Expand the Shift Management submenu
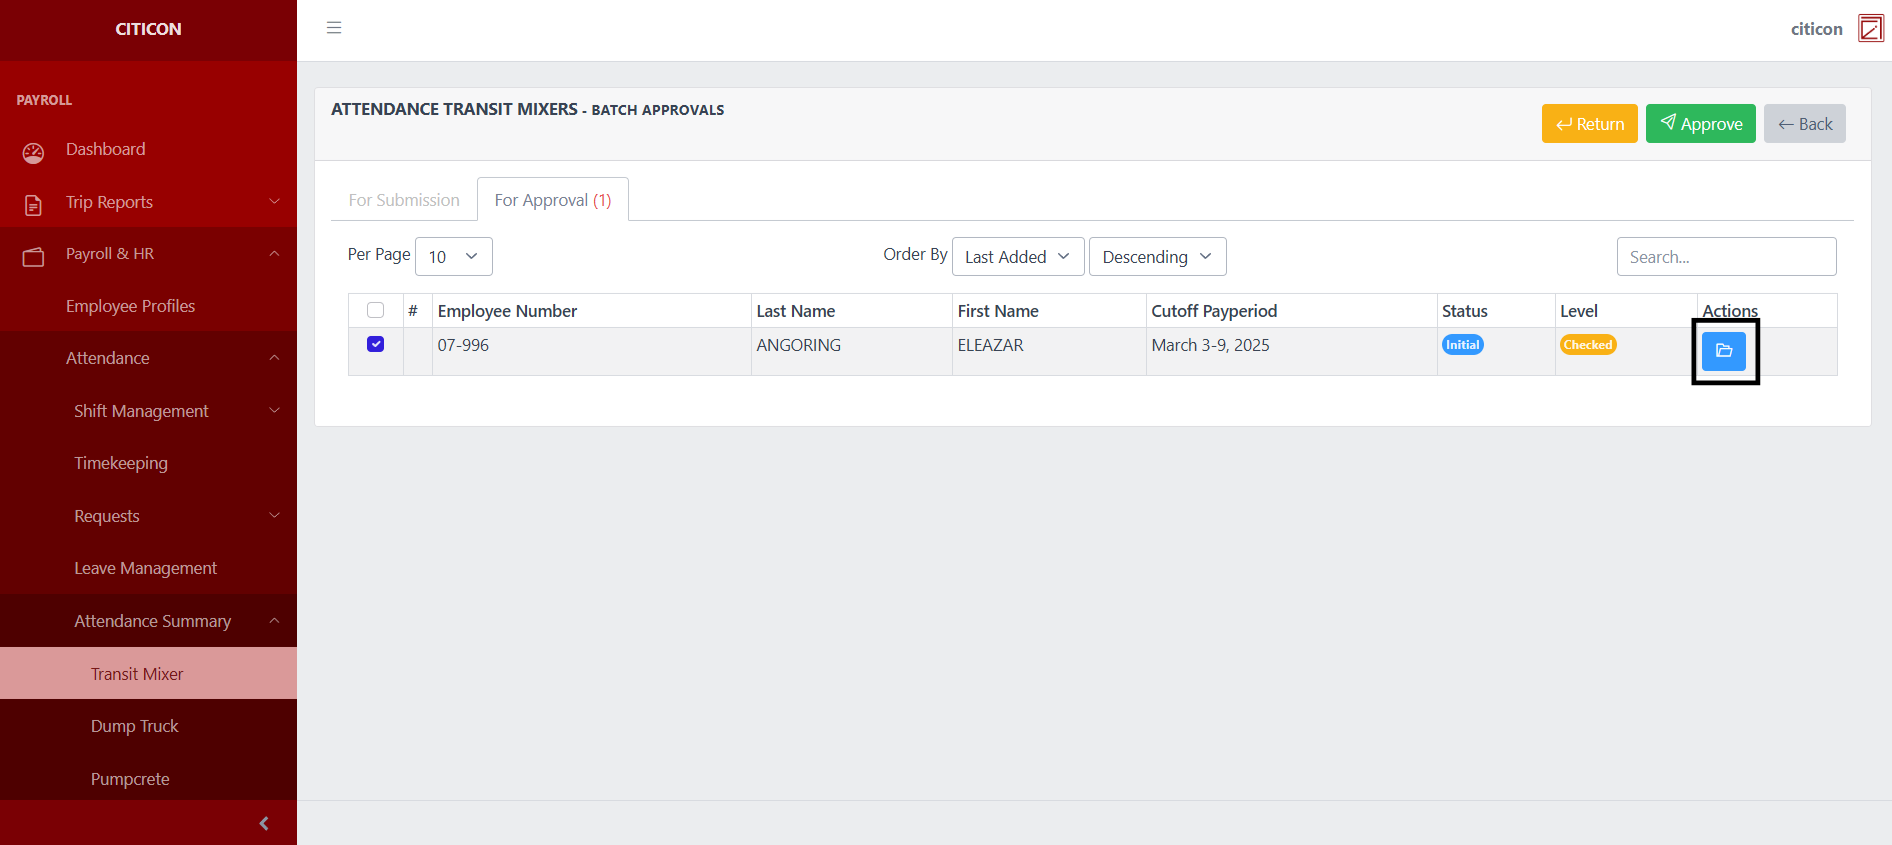 141,411
